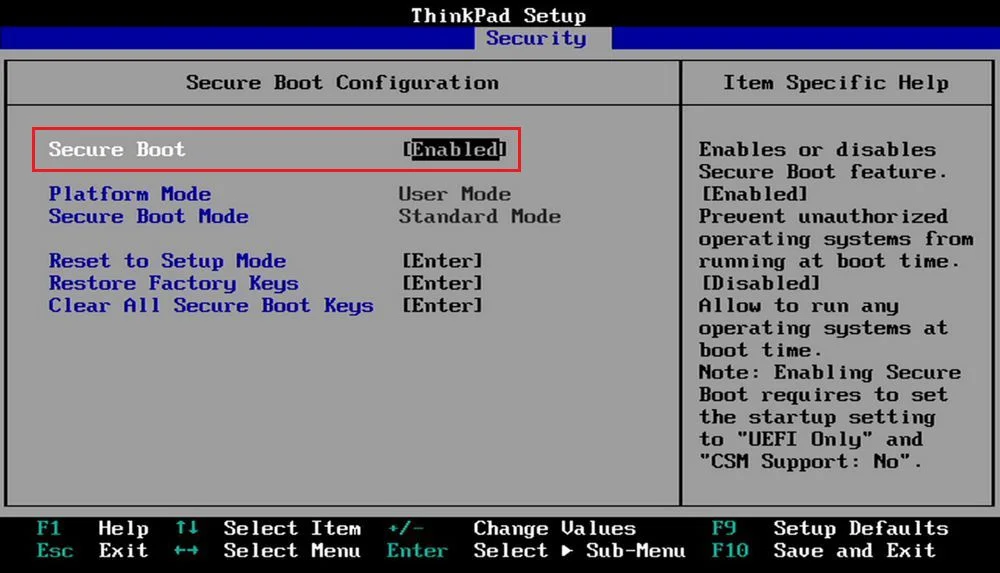Click the Enter key hint in footer
This screenshot has width=1000, height=573.
coord(417,551)
